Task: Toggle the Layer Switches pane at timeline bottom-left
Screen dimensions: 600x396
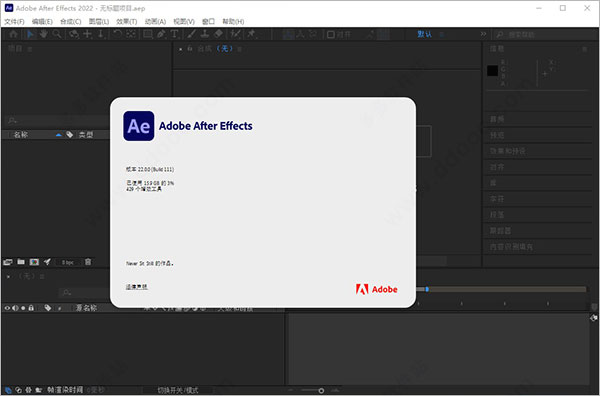Action: coord(8,390)
